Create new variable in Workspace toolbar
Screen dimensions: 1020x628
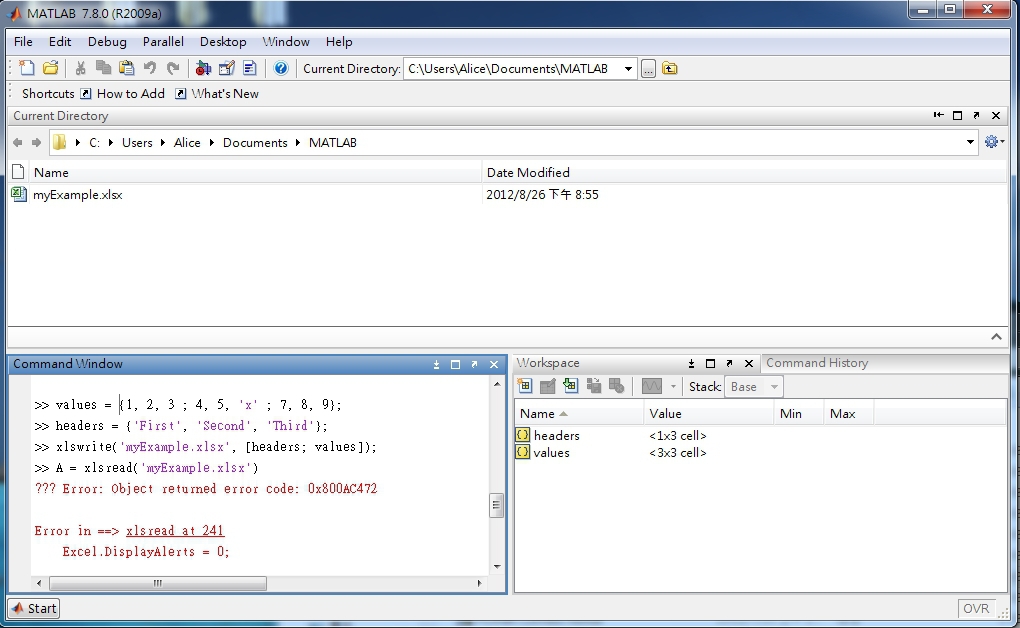525,386
